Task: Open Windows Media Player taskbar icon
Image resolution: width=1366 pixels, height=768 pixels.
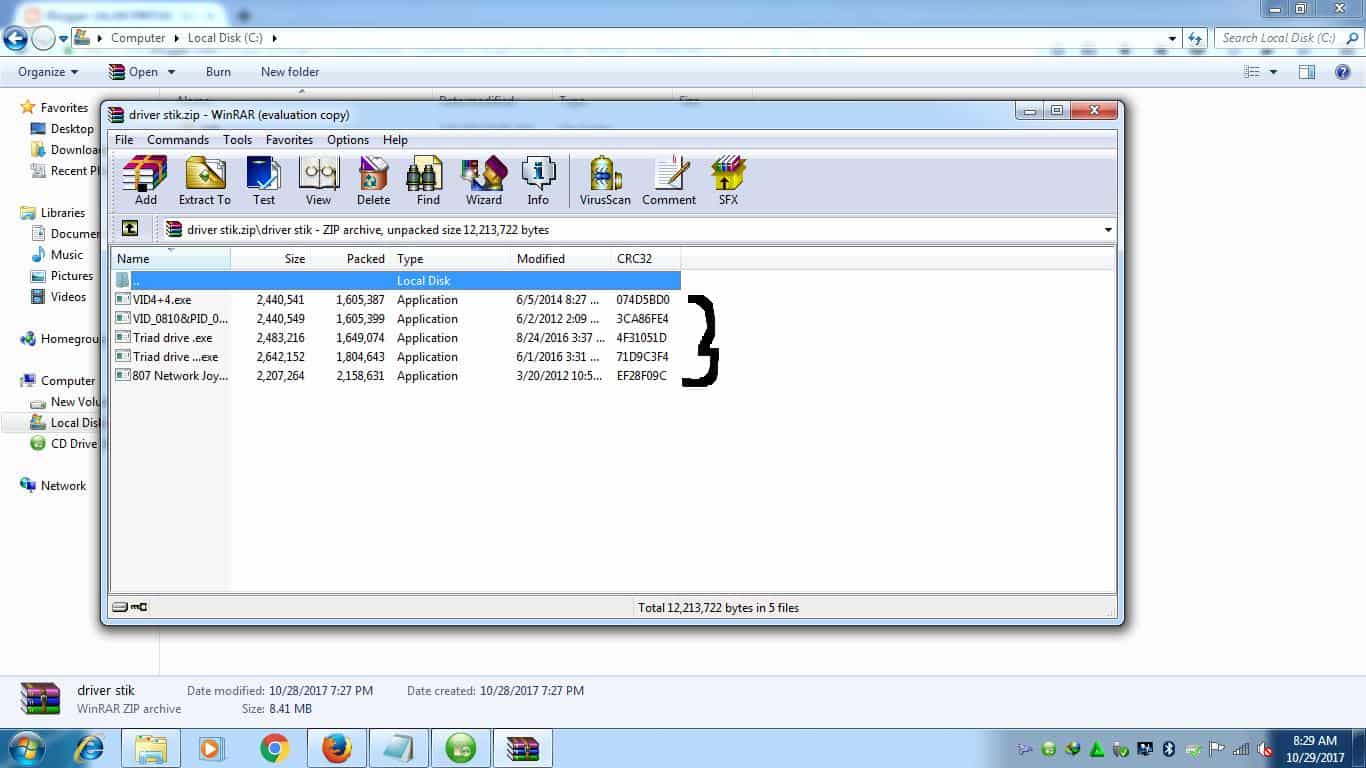Action: click(212, 748)
